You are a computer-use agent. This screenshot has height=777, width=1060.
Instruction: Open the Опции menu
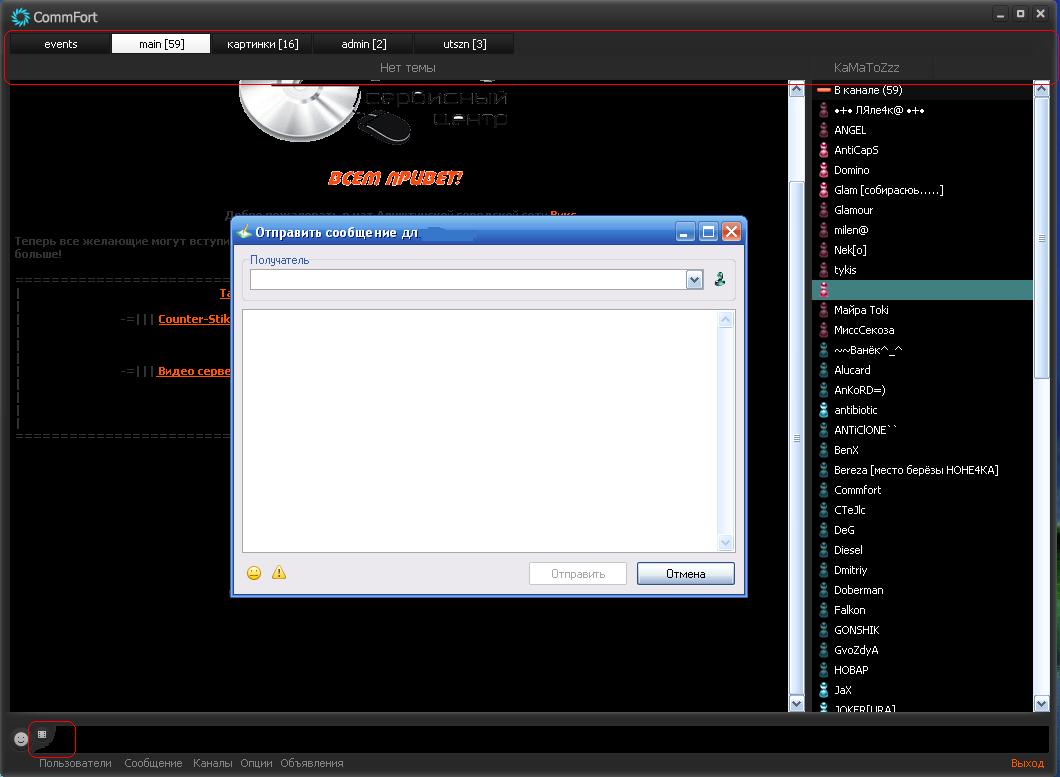click(256, 763)
